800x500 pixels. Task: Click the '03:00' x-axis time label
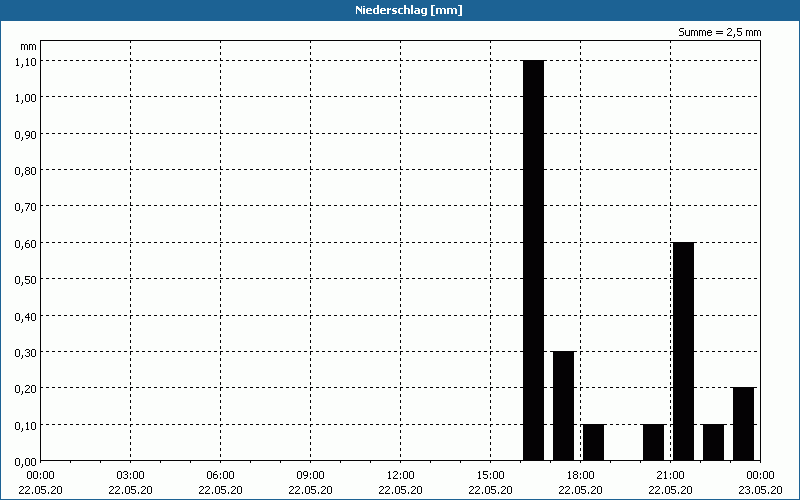pos(131,476)
